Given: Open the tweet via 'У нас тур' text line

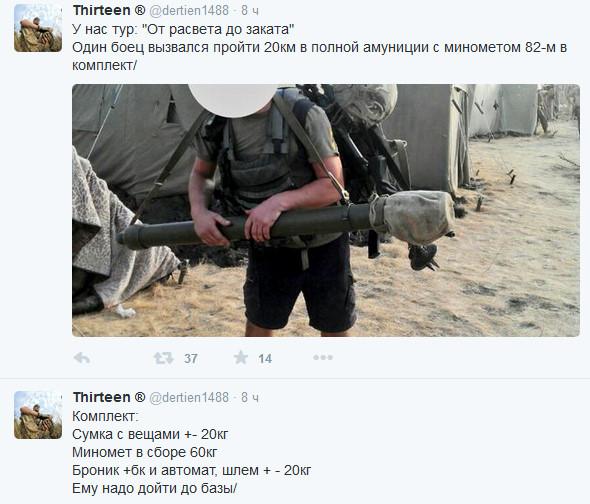Looking at the screenshot, I should (x=183, y=29).
